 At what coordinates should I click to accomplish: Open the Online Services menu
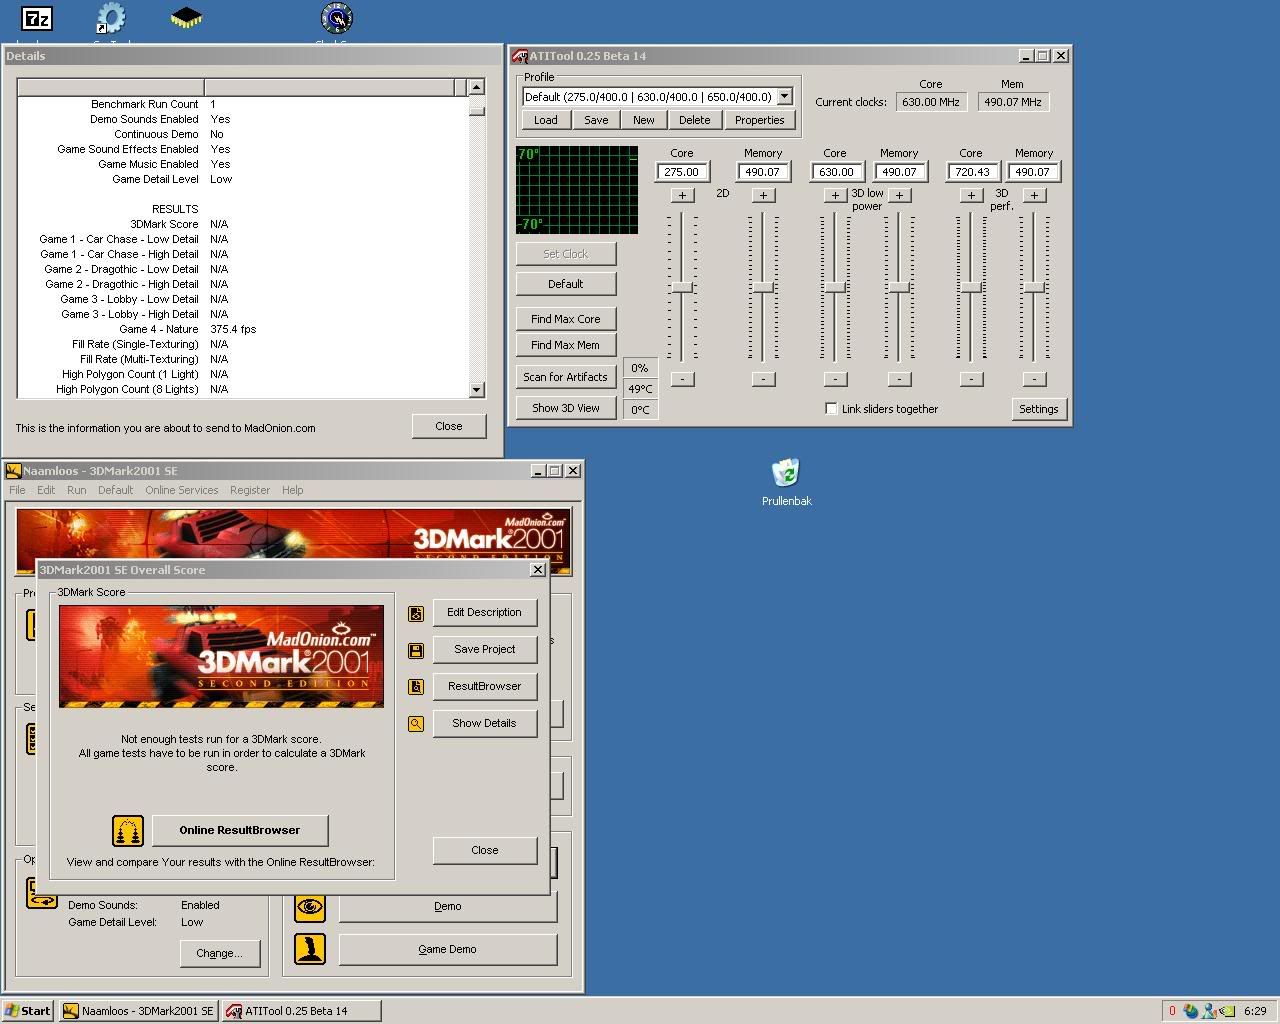(181, 490)
